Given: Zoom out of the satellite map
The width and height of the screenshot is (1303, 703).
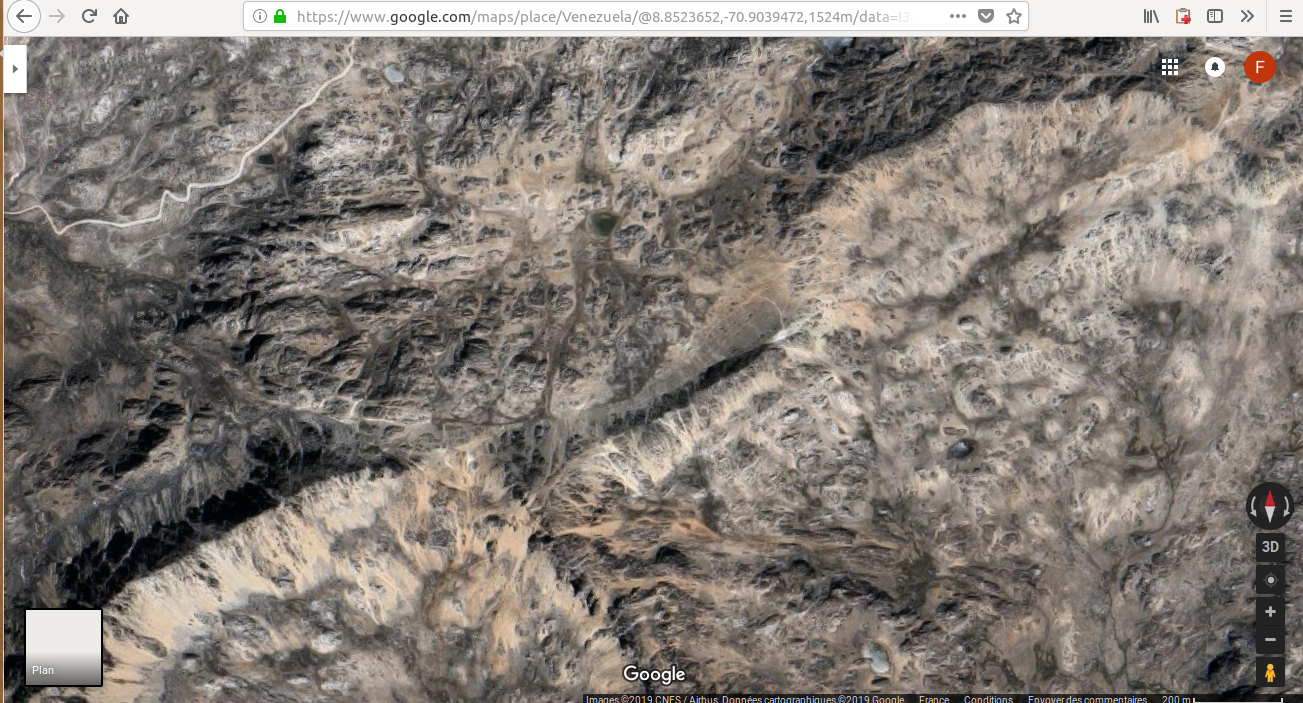Looking at the screenshot, I should [1270, 640].
